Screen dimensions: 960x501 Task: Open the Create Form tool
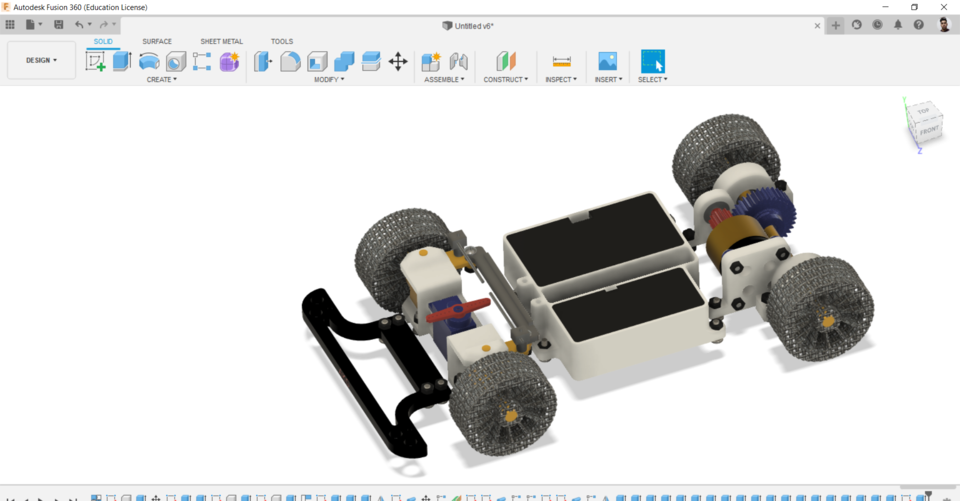tap(230, 61)
